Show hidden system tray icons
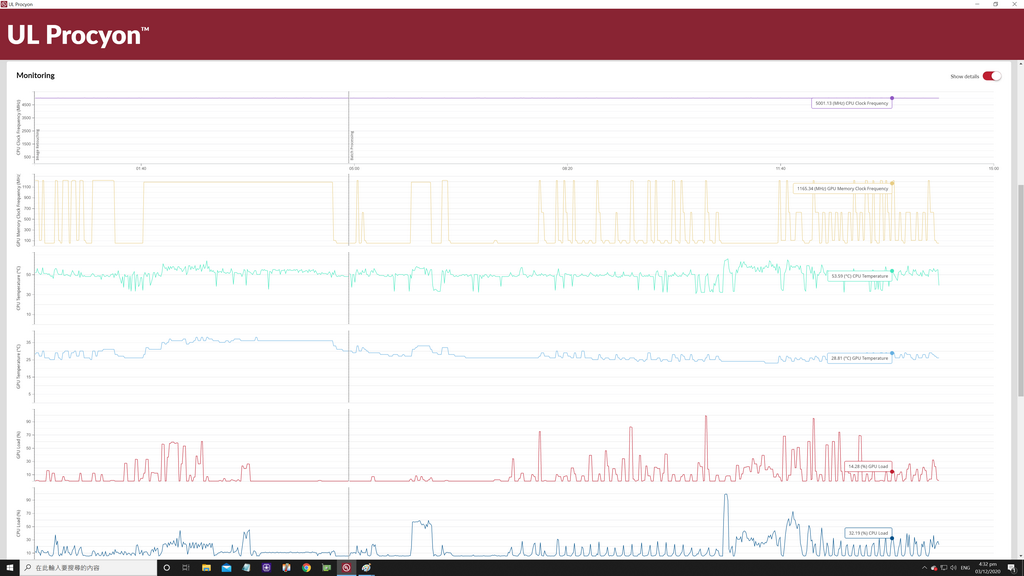This screenshot has height=576, width=1024. pyautogui.click(x=924, y=568)
